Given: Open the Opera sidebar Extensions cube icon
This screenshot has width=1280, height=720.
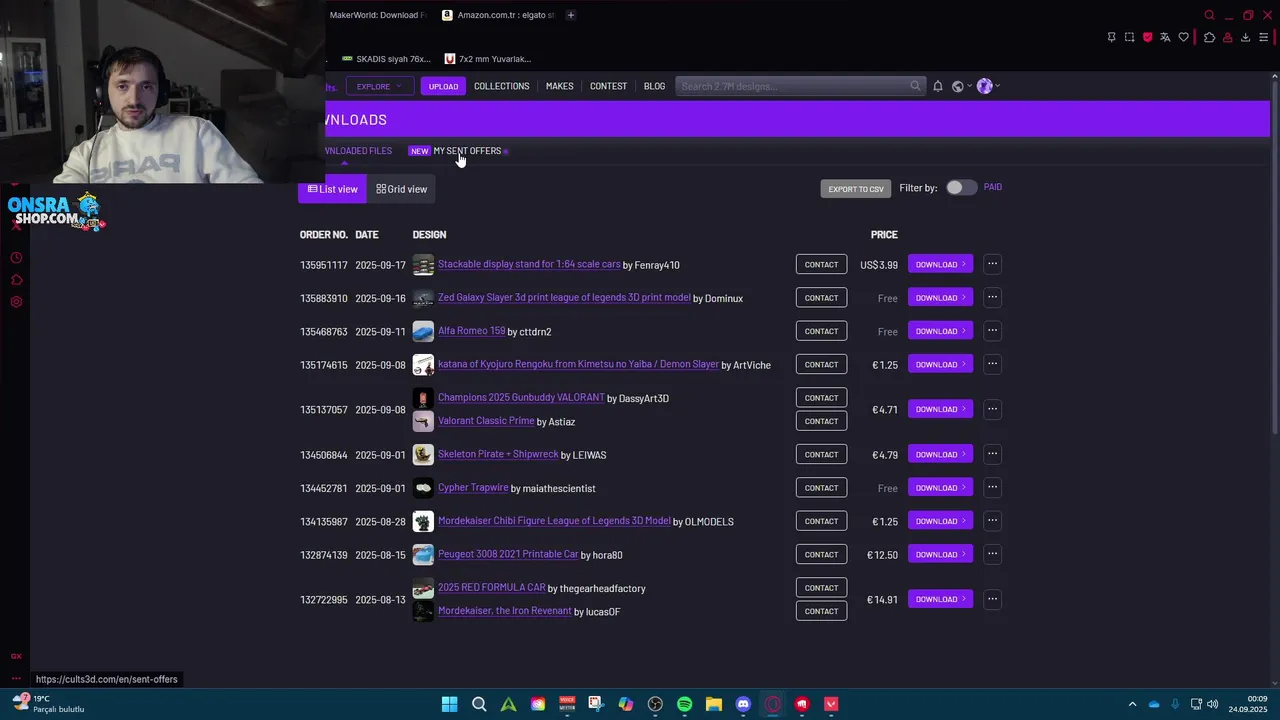Looking at the screenshot, I should [16, 280].
